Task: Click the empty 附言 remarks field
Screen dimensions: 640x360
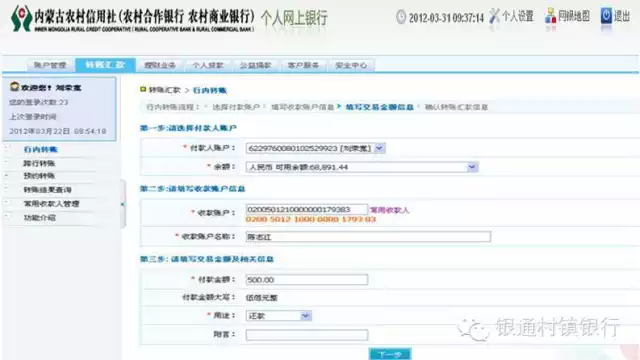Action: pyautogui.click(x=307, y=335)
